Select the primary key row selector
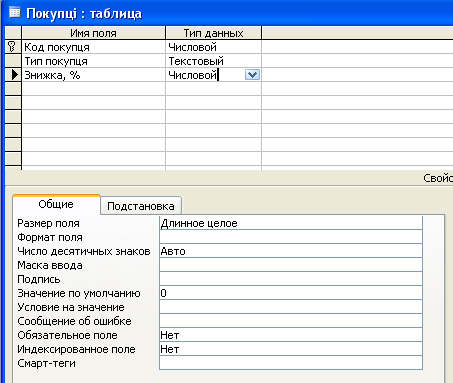The width and height of the screenshot is (453, 383). point(13,47)
